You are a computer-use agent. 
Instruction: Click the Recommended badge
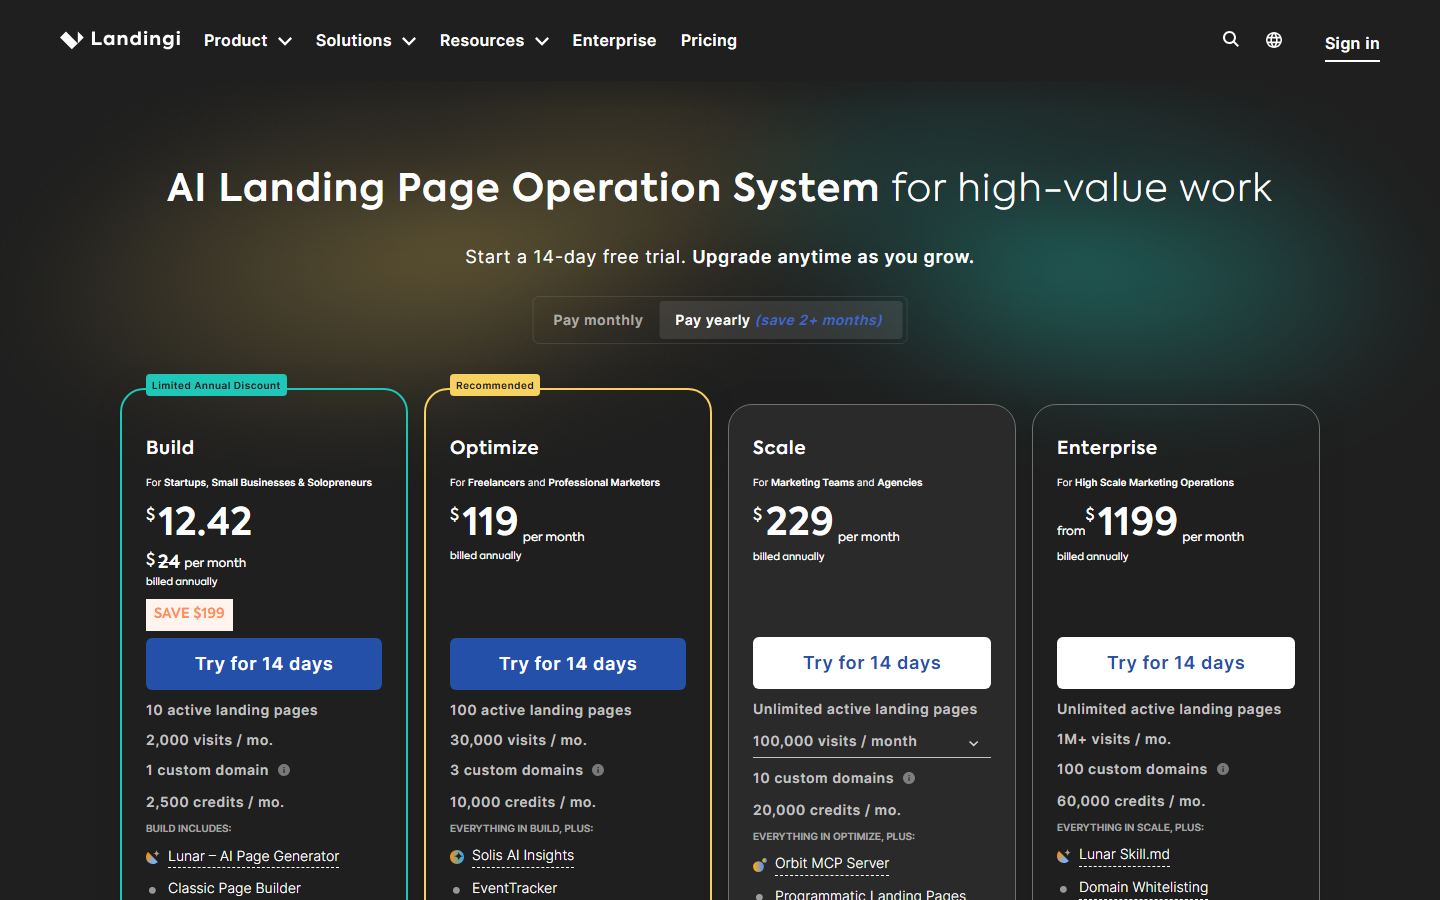495,385
